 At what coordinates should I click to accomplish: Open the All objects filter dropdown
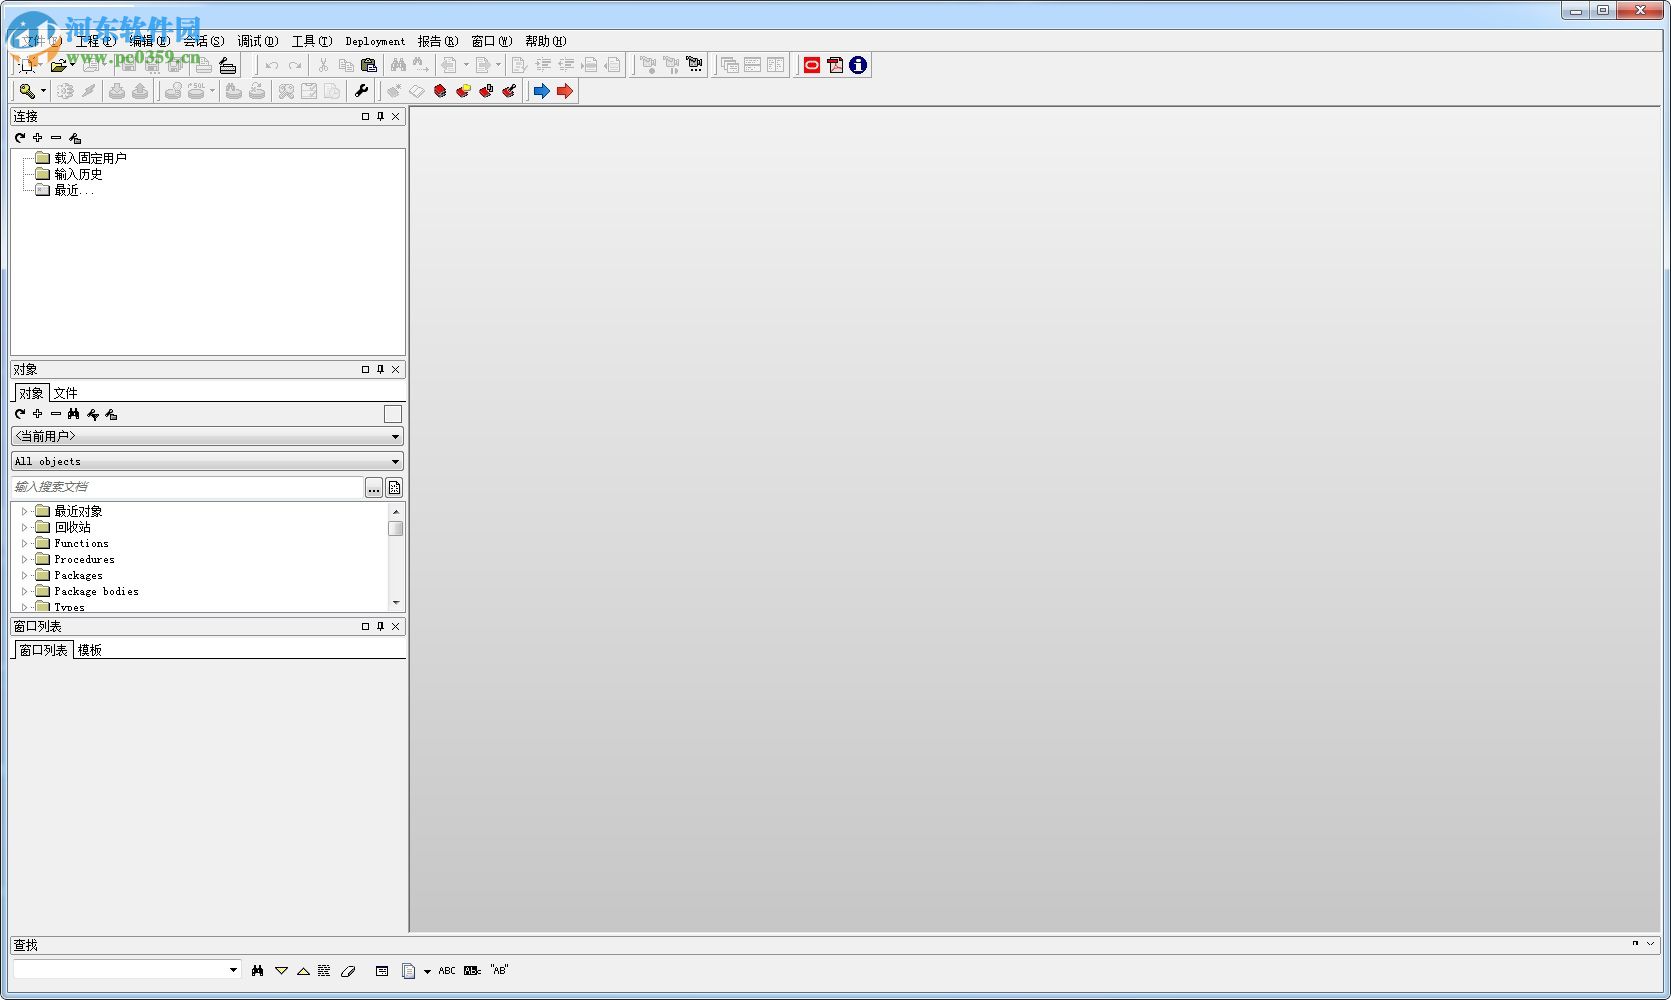pos(395,462)
